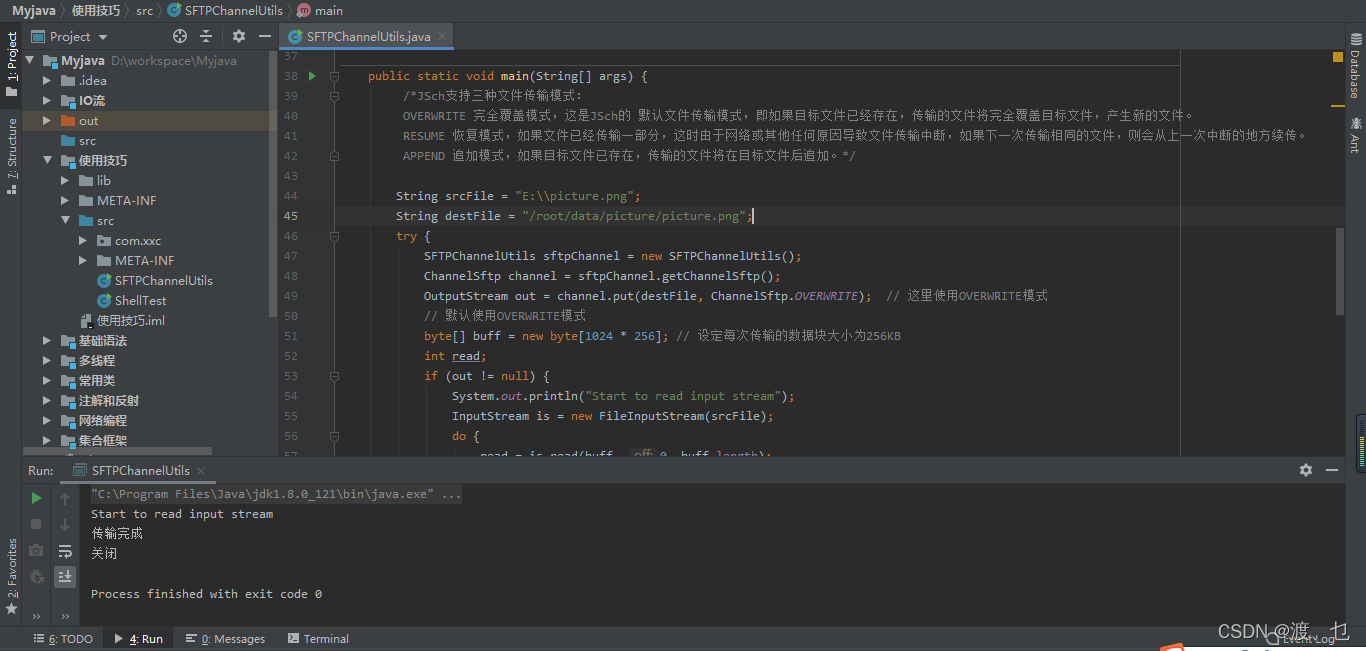1366x651 pixels.
Task: Open Project panel settings gear
Action: [239, 36]
